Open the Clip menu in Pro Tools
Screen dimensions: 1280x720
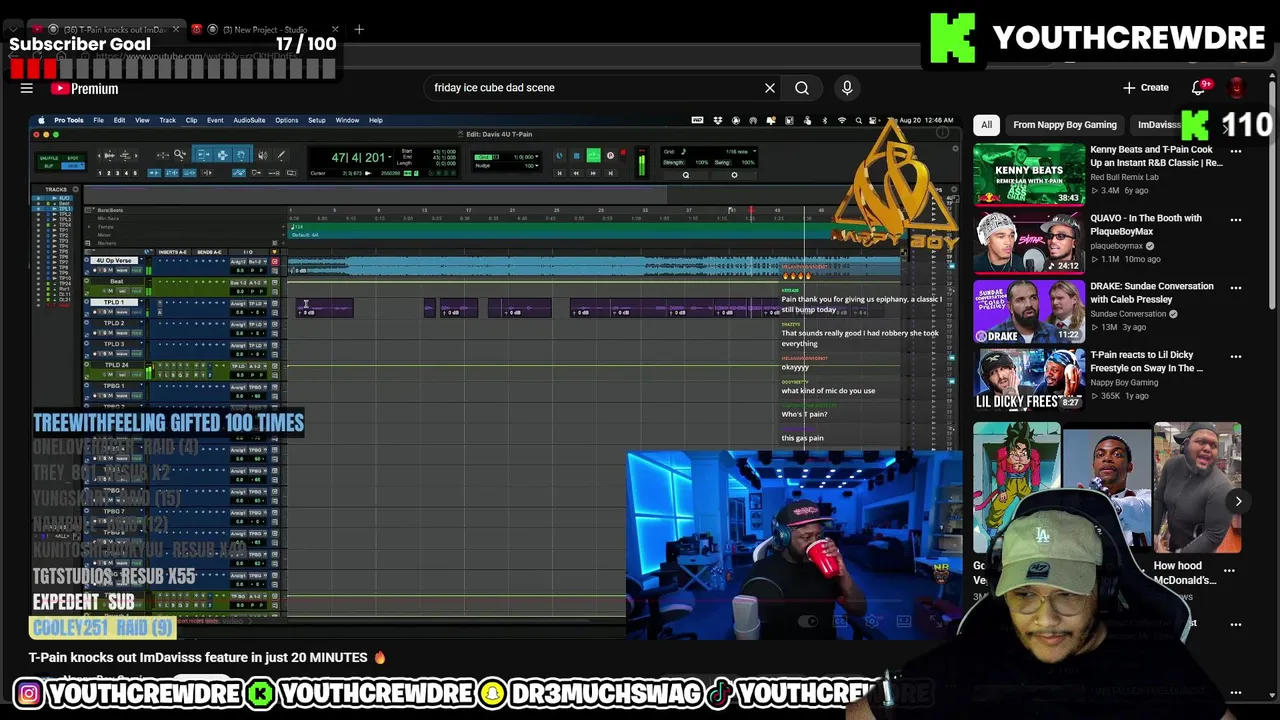coord(191,120)
